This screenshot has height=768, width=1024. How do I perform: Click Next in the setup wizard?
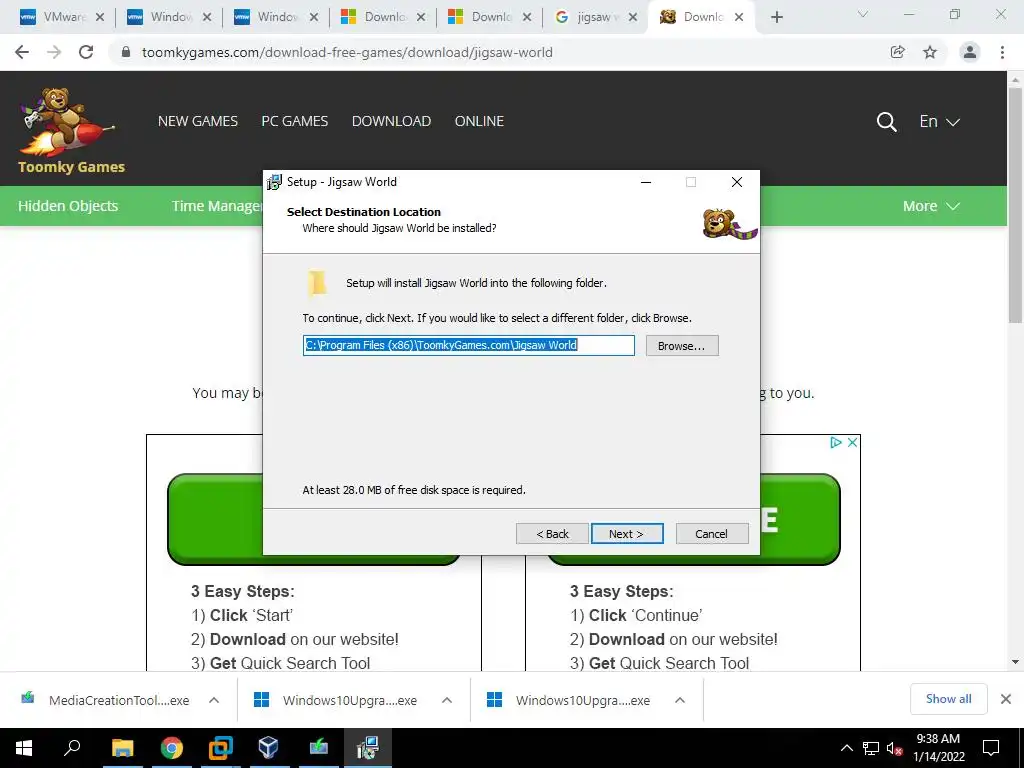tap(627, 534)
